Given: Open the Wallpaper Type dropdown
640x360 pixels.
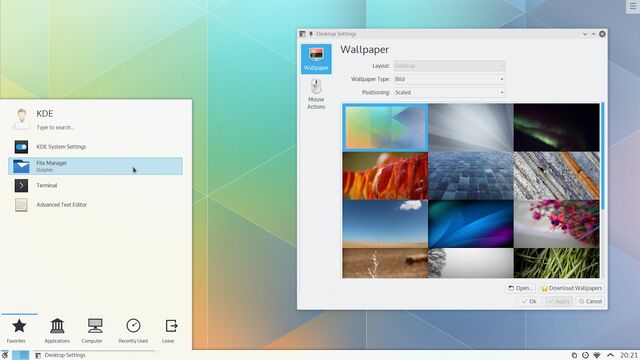Looking at the screenshot, I should (x=449, y=79).
